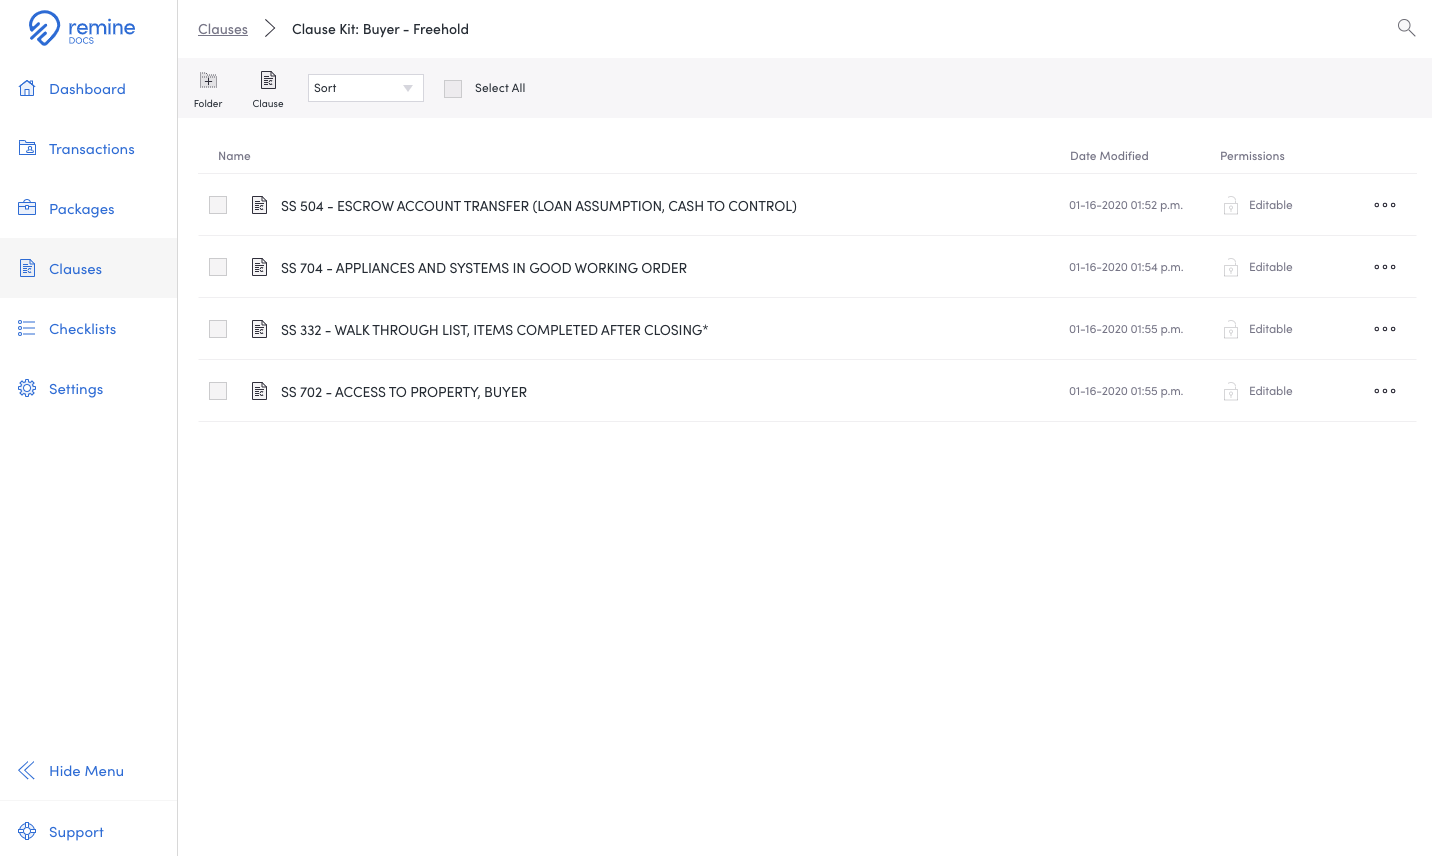Click lock icon on SS 504 row
Image resolution: width=1432 pixels, height=856 pixels.
pos(1231,206)
